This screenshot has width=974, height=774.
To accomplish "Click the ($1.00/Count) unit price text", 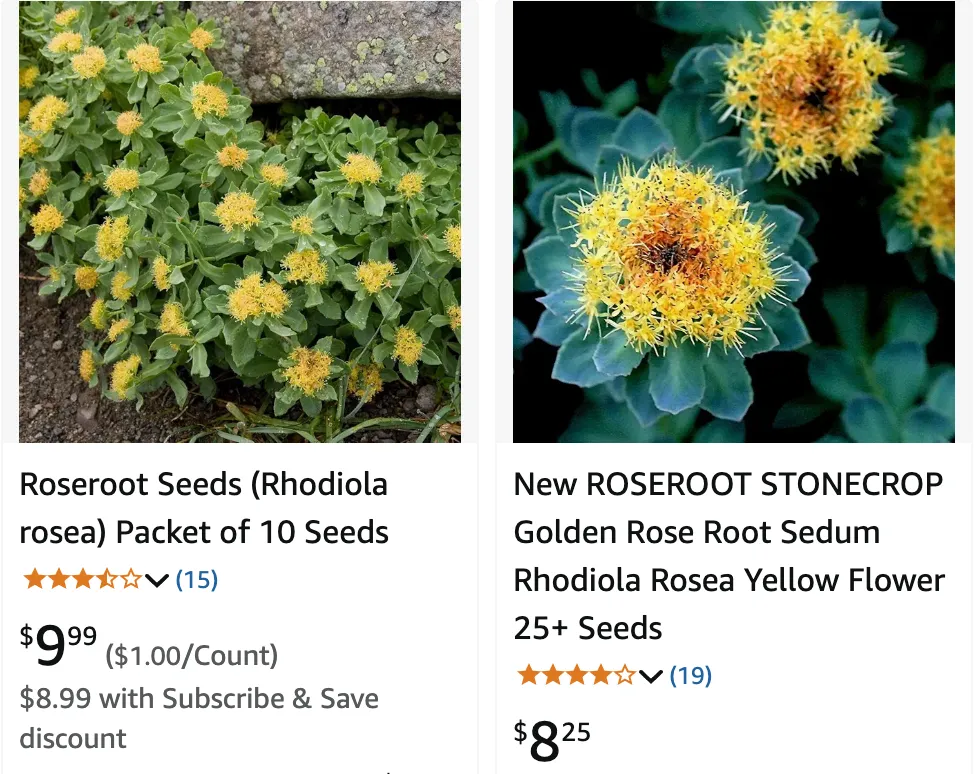I will click(192, 656).
